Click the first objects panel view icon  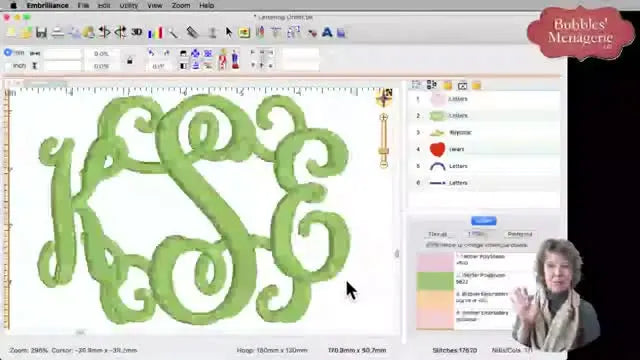coord(416,85)
